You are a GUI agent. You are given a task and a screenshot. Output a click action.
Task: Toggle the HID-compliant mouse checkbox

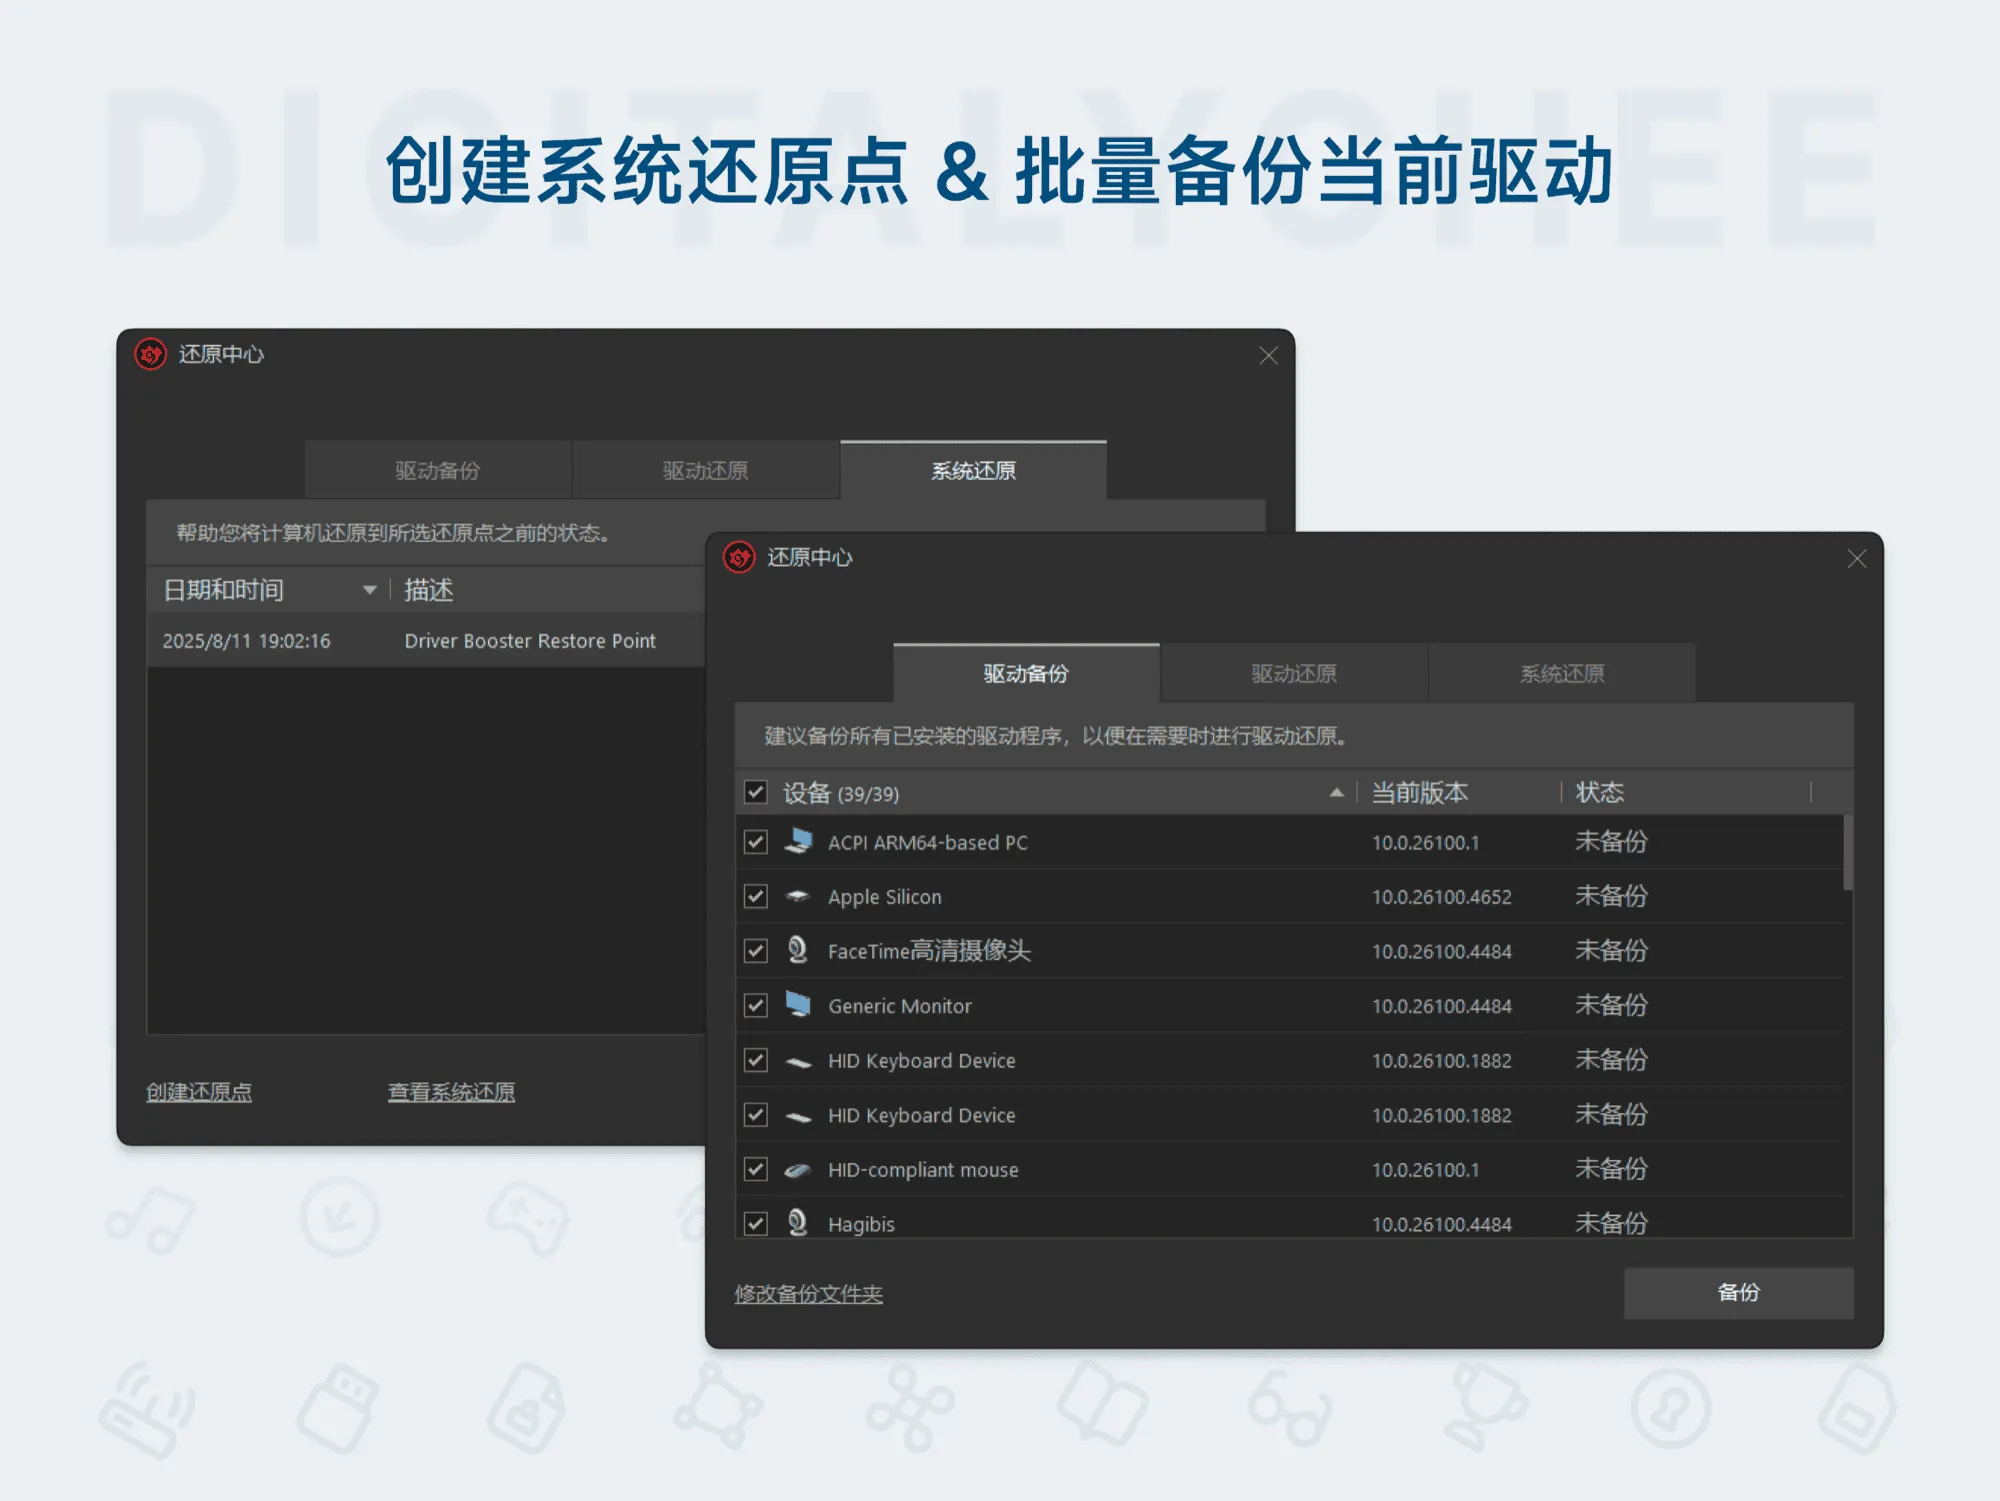tap(756, 1169)
